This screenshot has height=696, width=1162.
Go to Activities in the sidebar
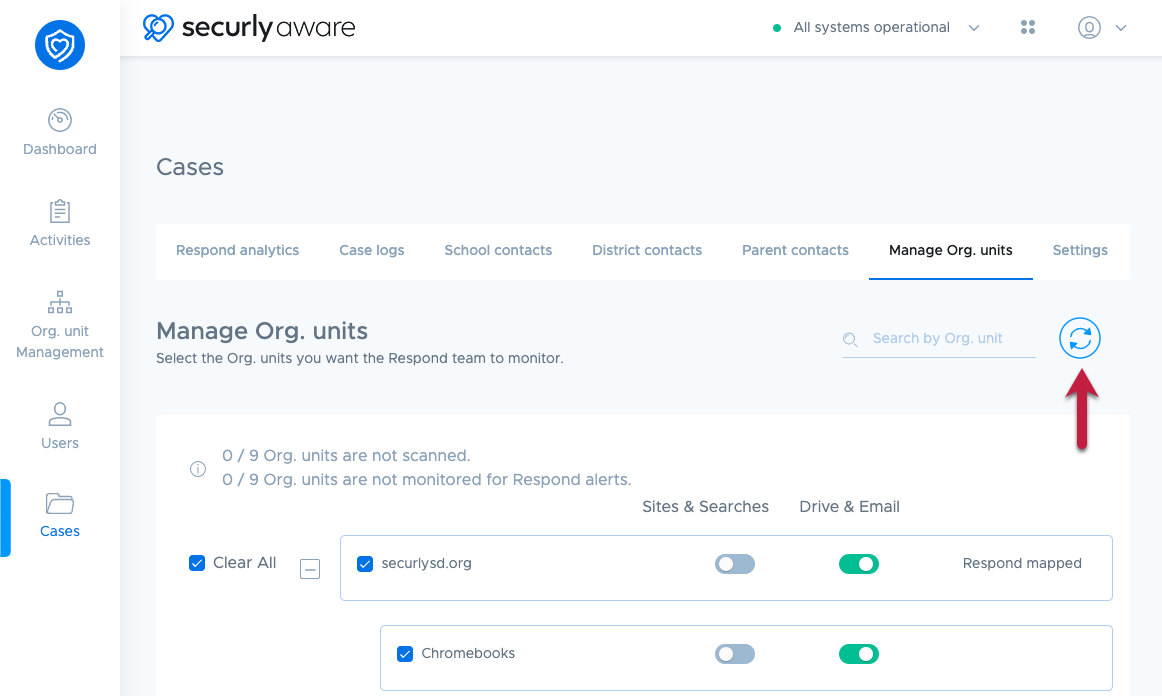60,240
